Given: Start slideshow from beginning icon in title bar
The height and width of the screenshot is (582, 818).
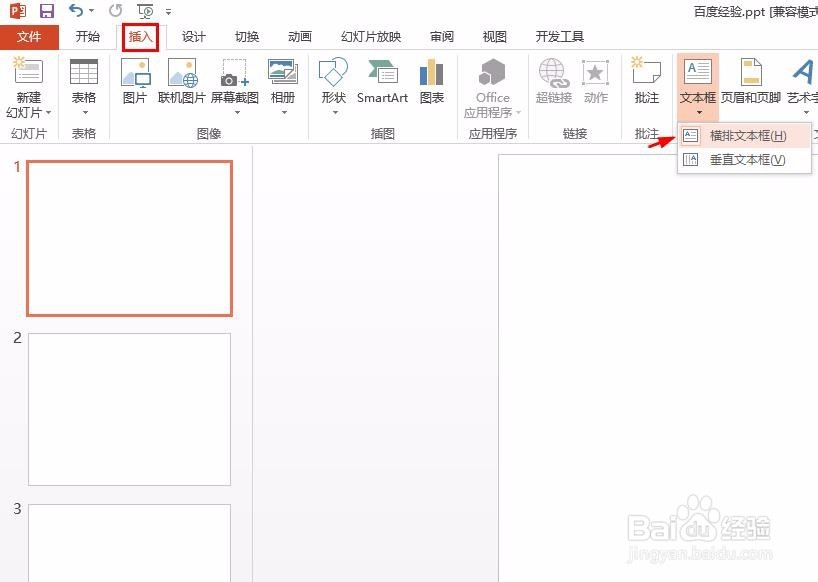Looking at the screenshot, I should (146, 11).
